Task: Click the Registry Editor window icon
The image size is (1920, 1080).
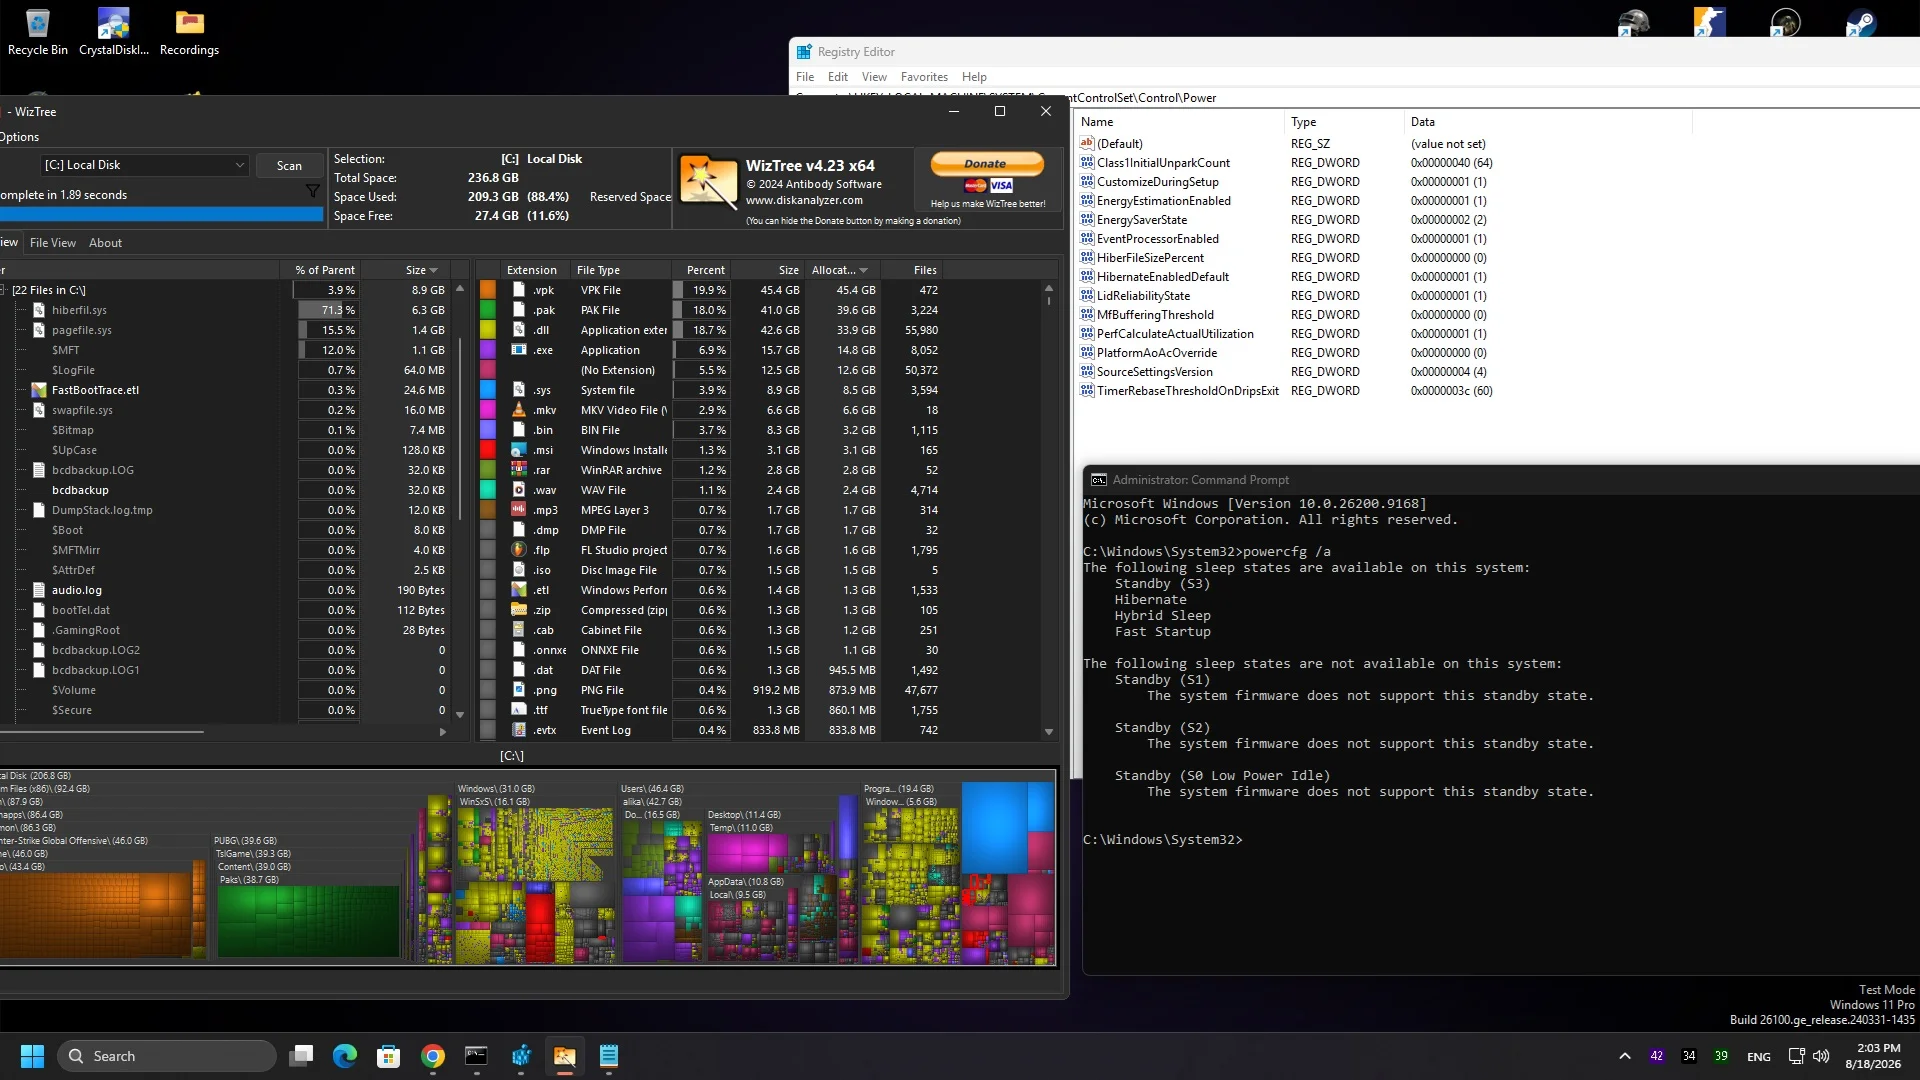Action: tap(804, 52)
